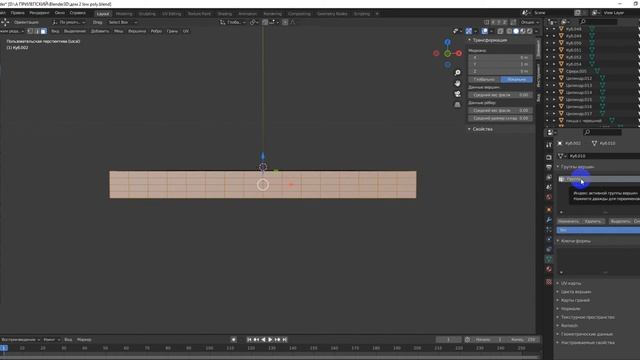Viewport: 640px width, 360px height.
Task: Open World properties tab icon
Action: click(x=549, y=197)
